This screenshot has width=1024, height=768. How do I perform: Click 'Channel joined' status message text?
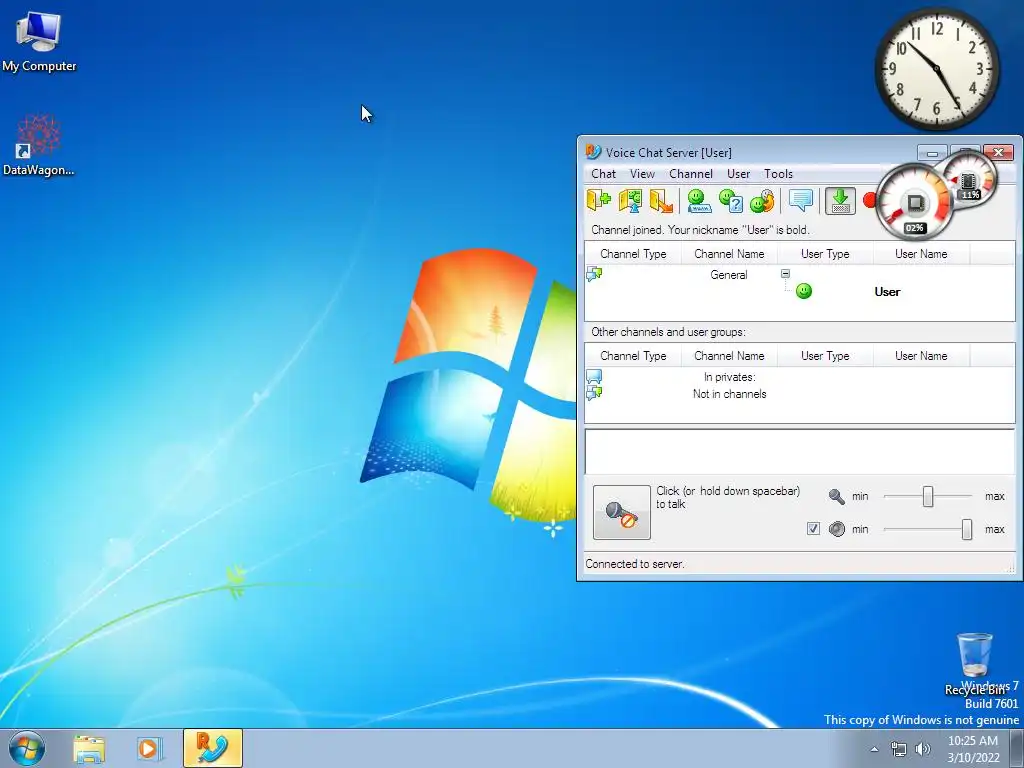coord(700,230)
